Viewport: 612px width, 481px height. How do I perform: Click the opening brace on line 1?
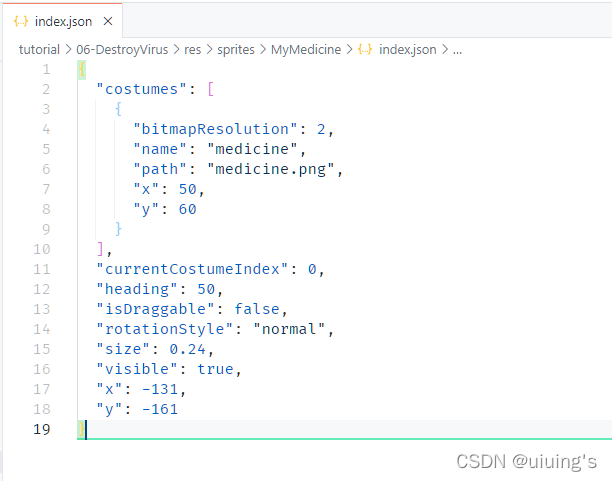tap(82, 69)
